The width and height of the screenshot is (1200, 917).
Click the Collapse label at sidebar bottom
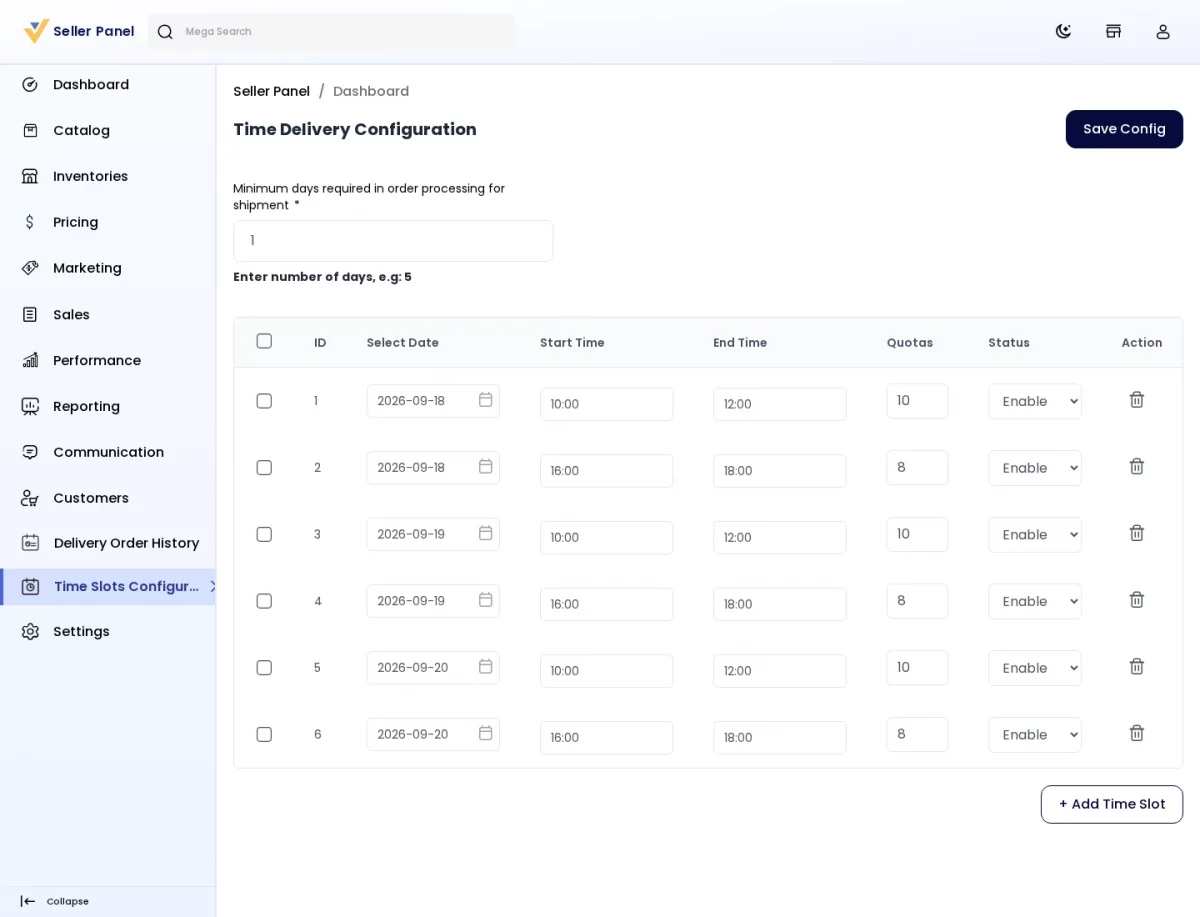click(x=67, y=901)
